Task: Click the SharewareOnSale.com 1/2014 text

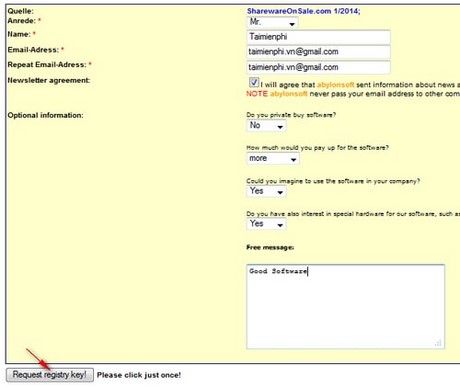Action: pos(303,11)
